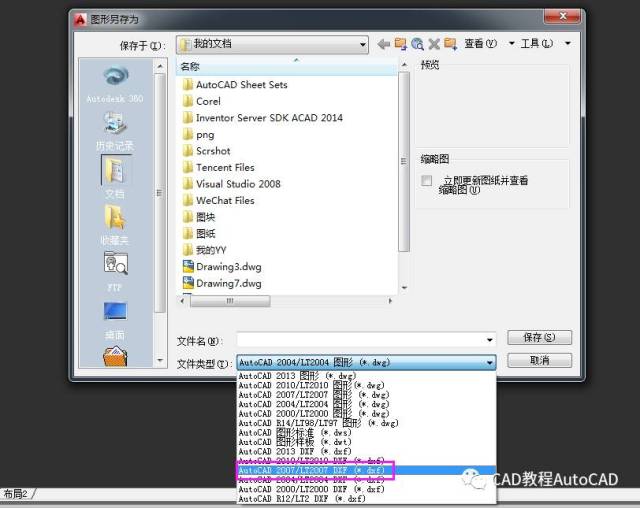Collapse the file type dropdown list
This screenshot has width=640, height=508.
pyautogui.click(x=489, y=362)
